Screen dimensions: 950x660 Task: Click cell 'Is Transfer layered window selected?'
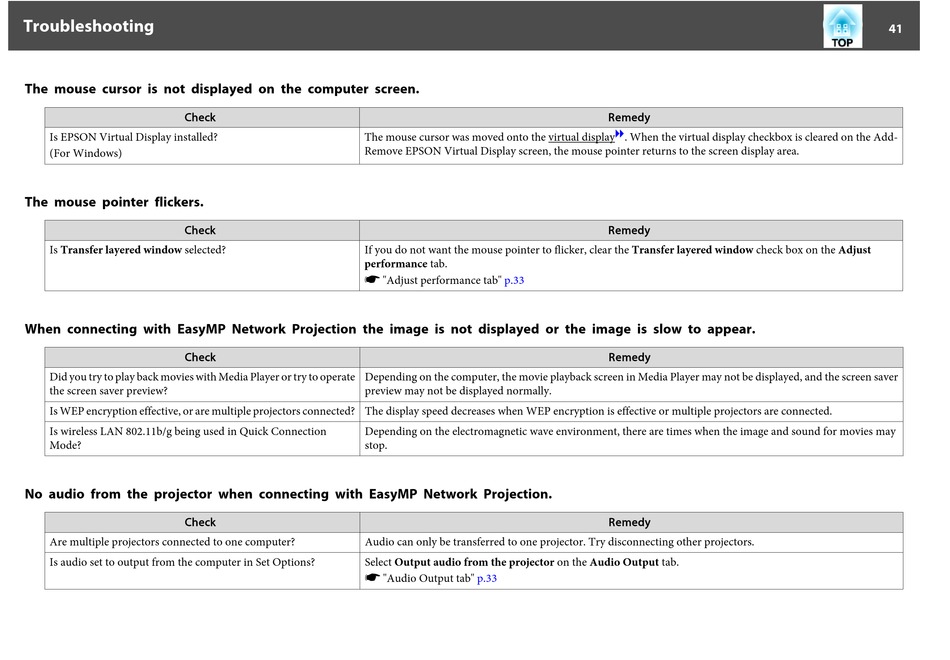point(202,265)
